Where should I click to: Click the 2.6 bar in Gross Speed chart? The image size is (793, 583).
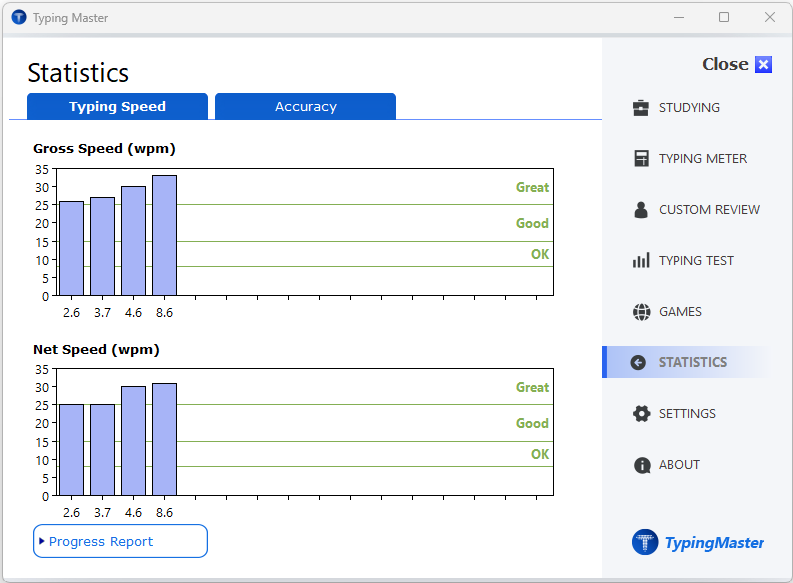[71, 248]
